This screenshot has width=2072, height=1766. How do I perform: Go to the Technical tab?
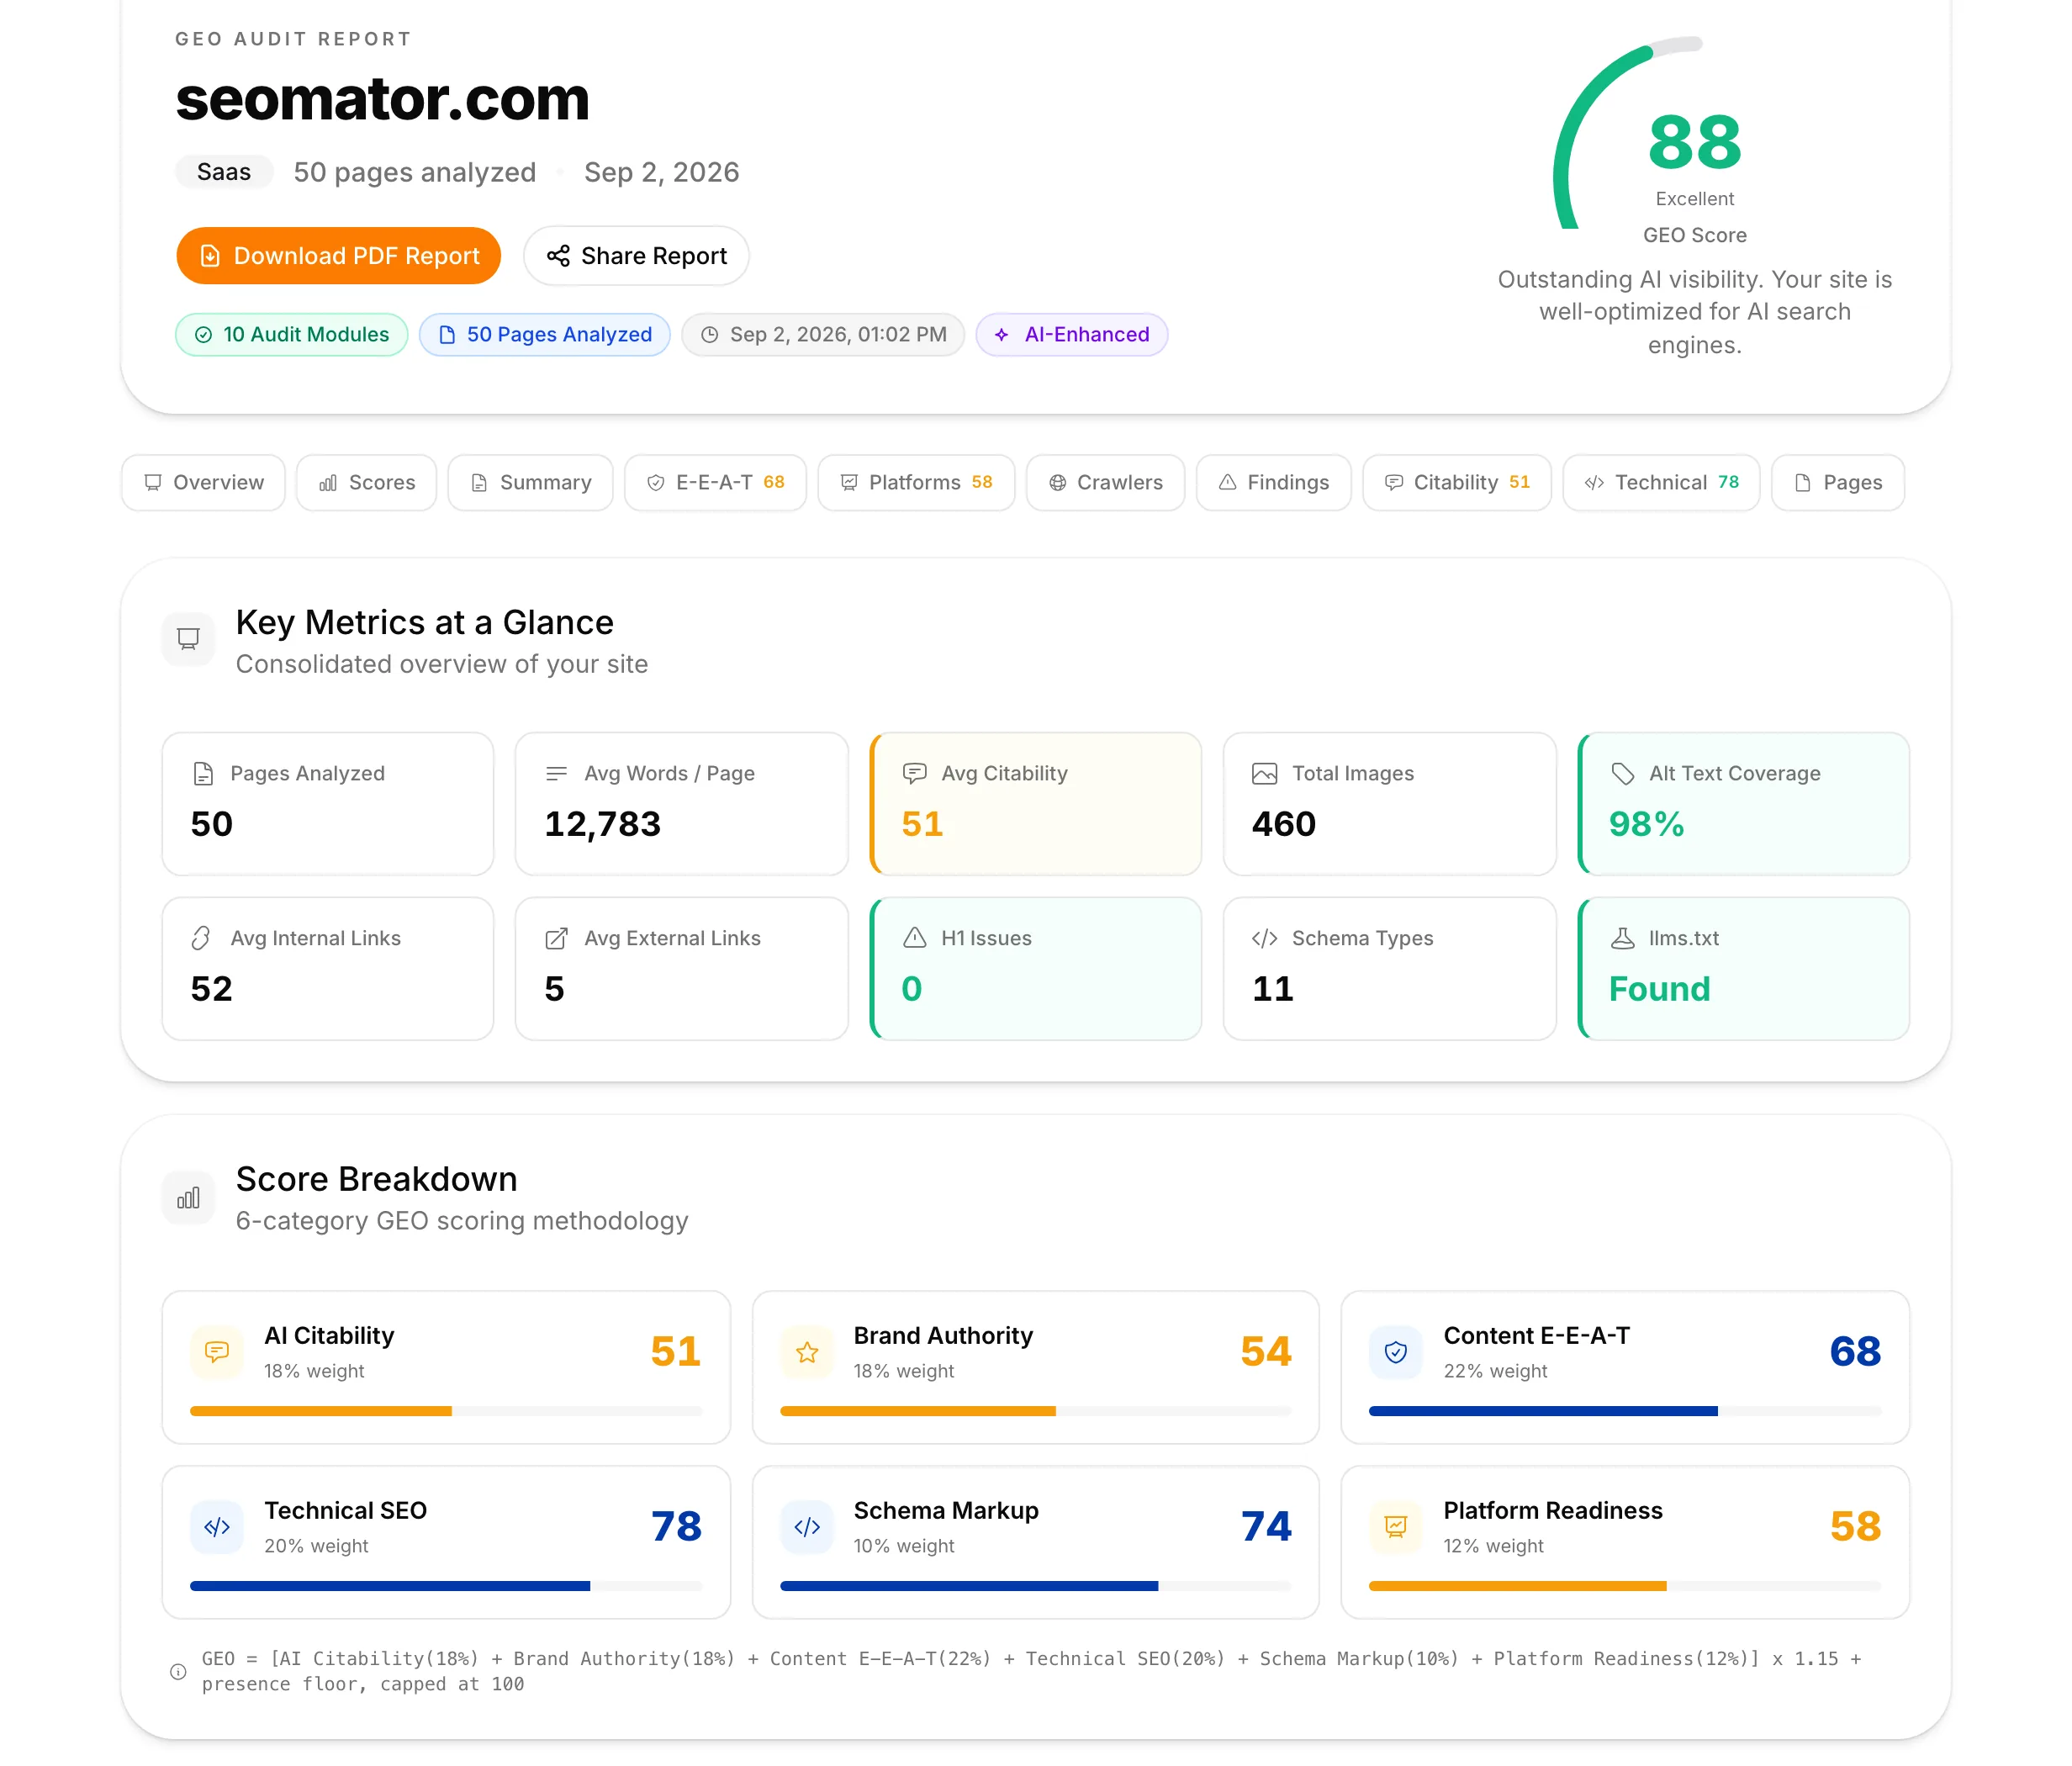1661,483
